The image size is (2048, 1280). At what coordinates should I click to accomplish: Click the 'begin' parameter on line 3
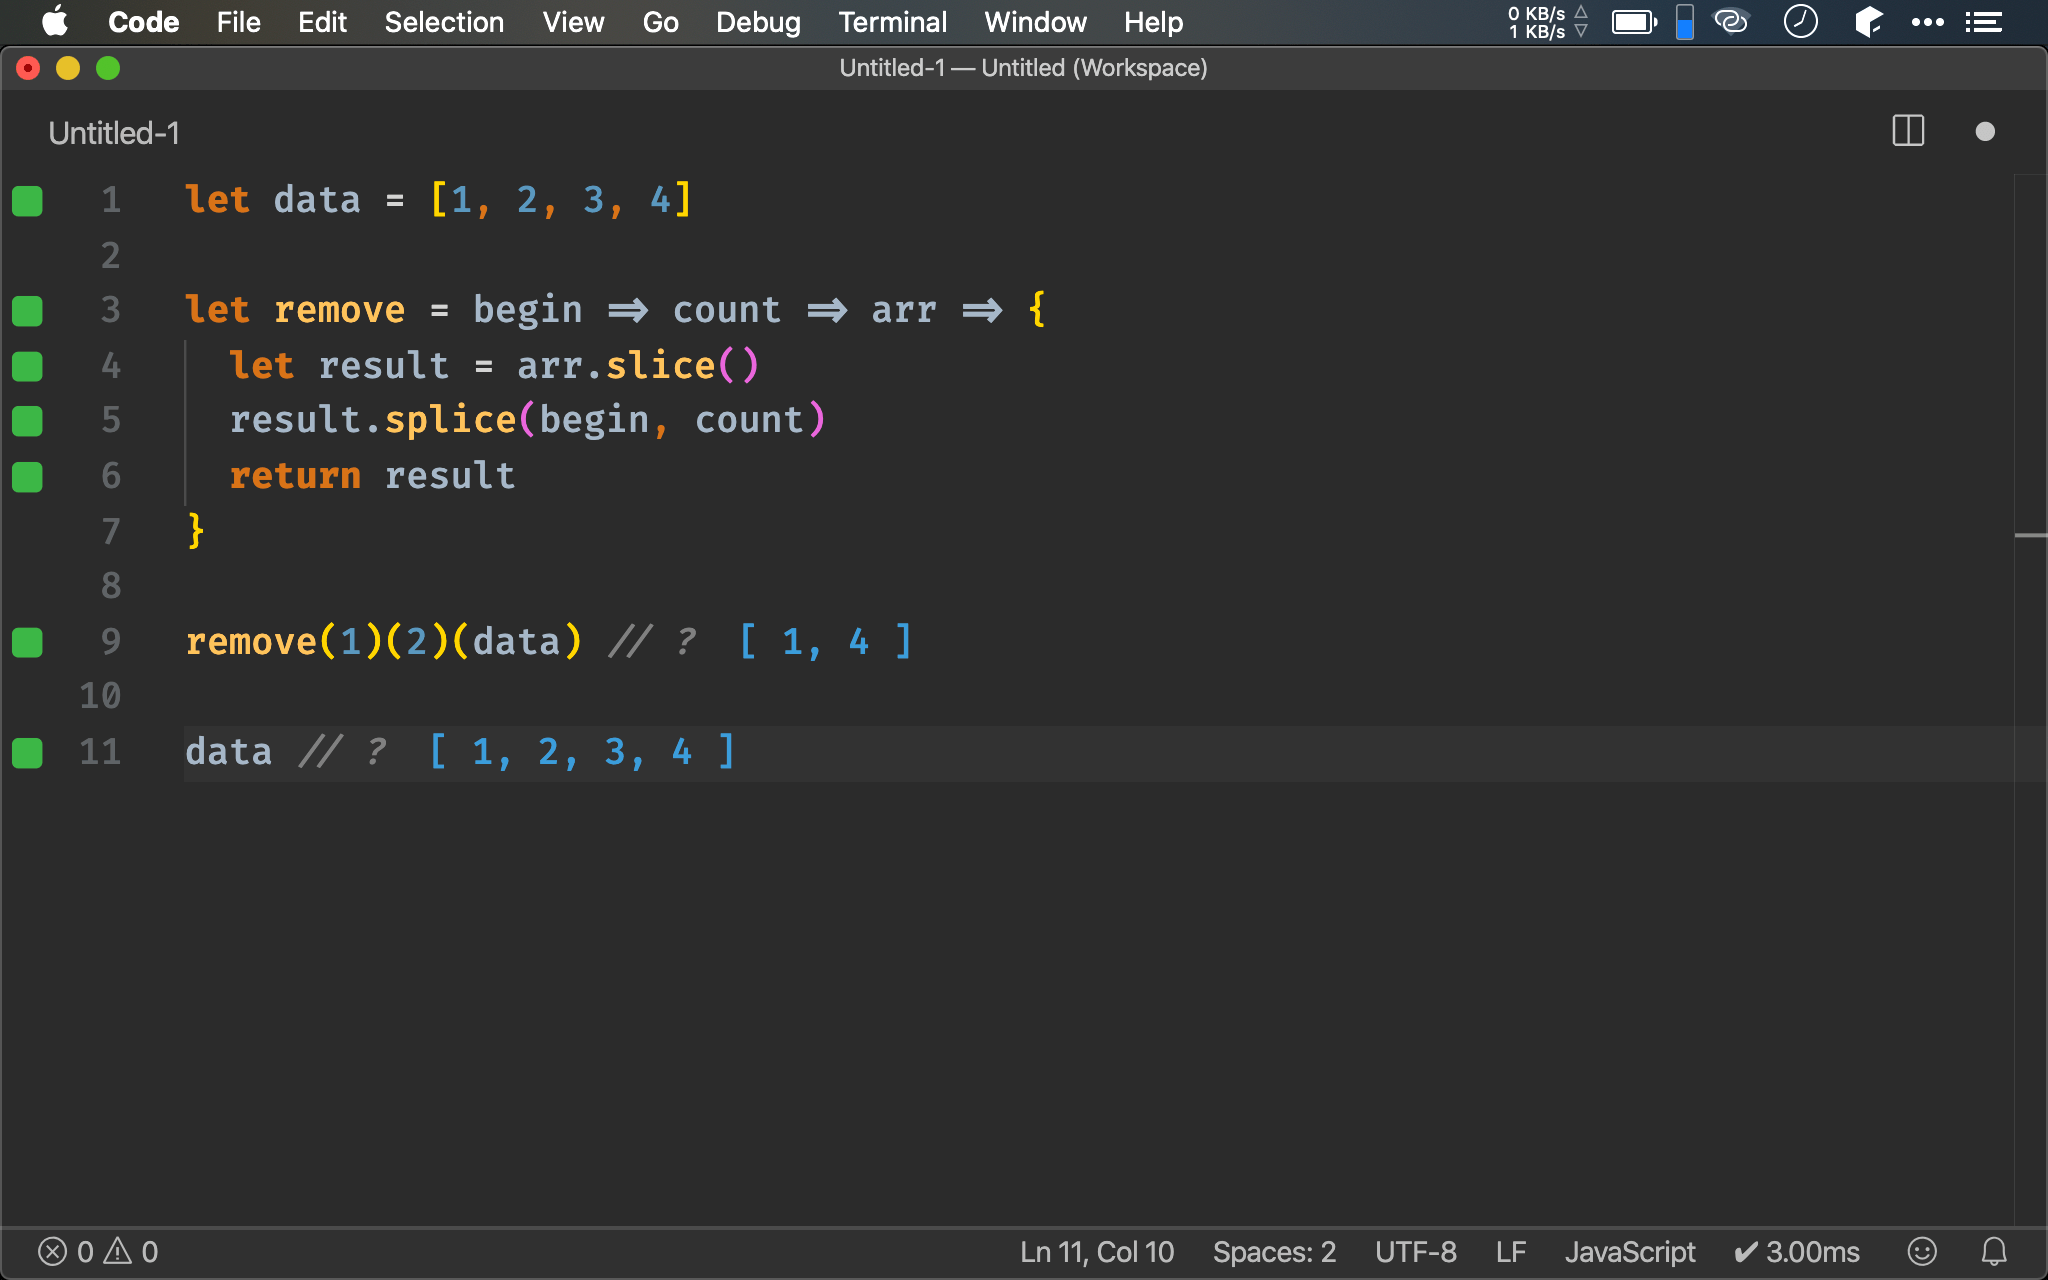527,310
